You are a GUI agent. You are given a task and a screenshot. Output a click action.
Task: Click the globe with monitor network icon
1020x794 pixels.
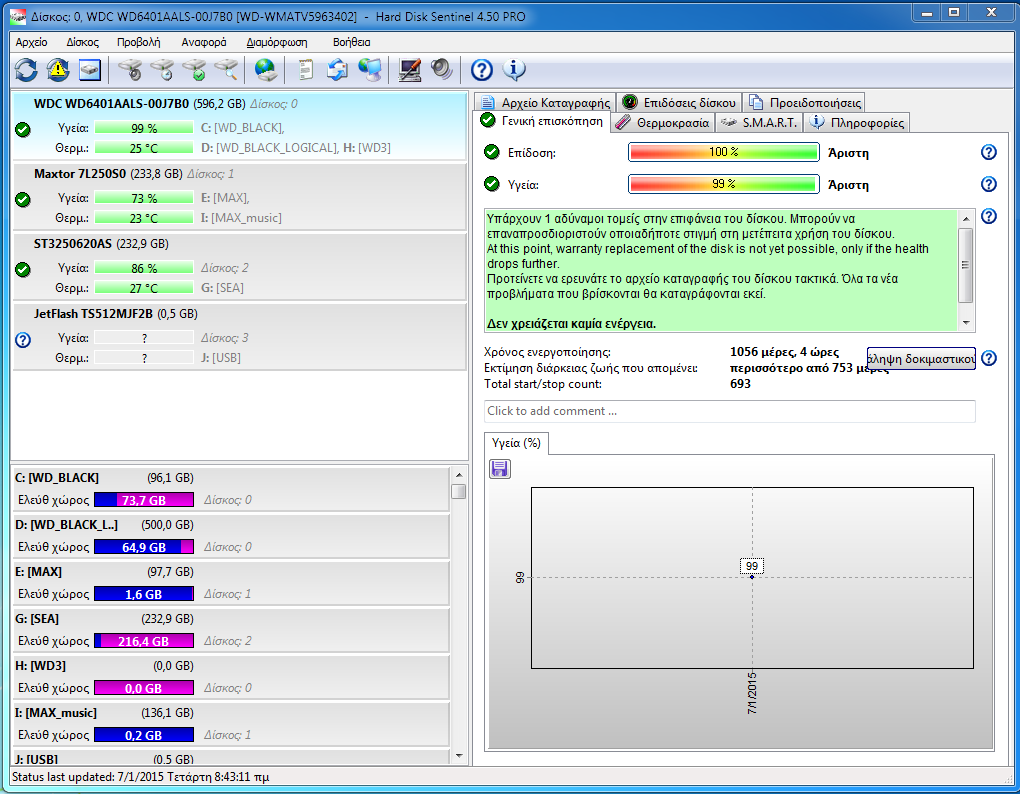pos(369,70)
